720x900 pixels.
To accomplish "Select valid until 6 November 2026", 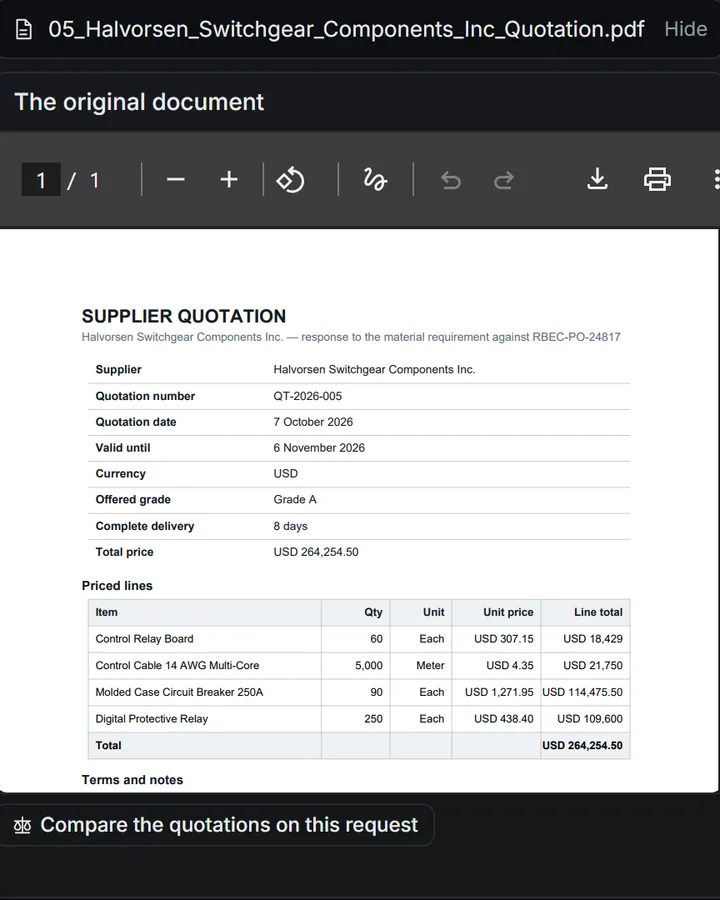I will (319, 448).
